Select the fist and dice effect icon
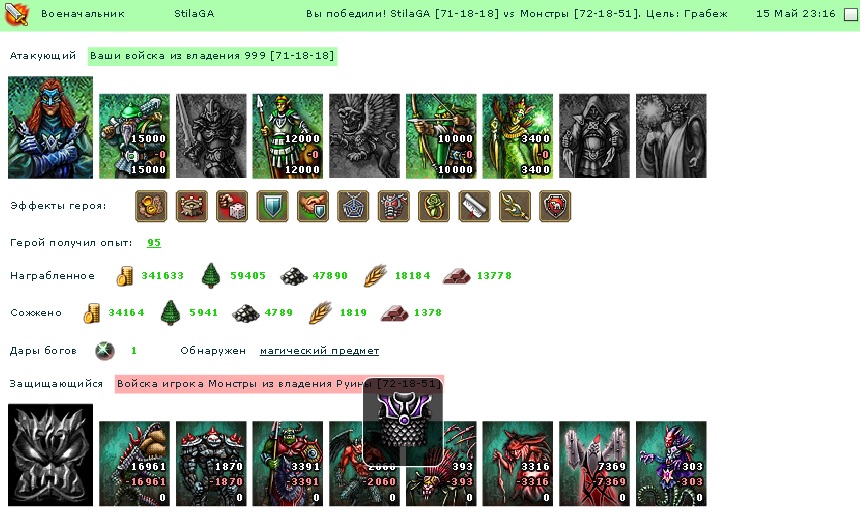This screenshot has width=860, height=513. coord(232,206)
